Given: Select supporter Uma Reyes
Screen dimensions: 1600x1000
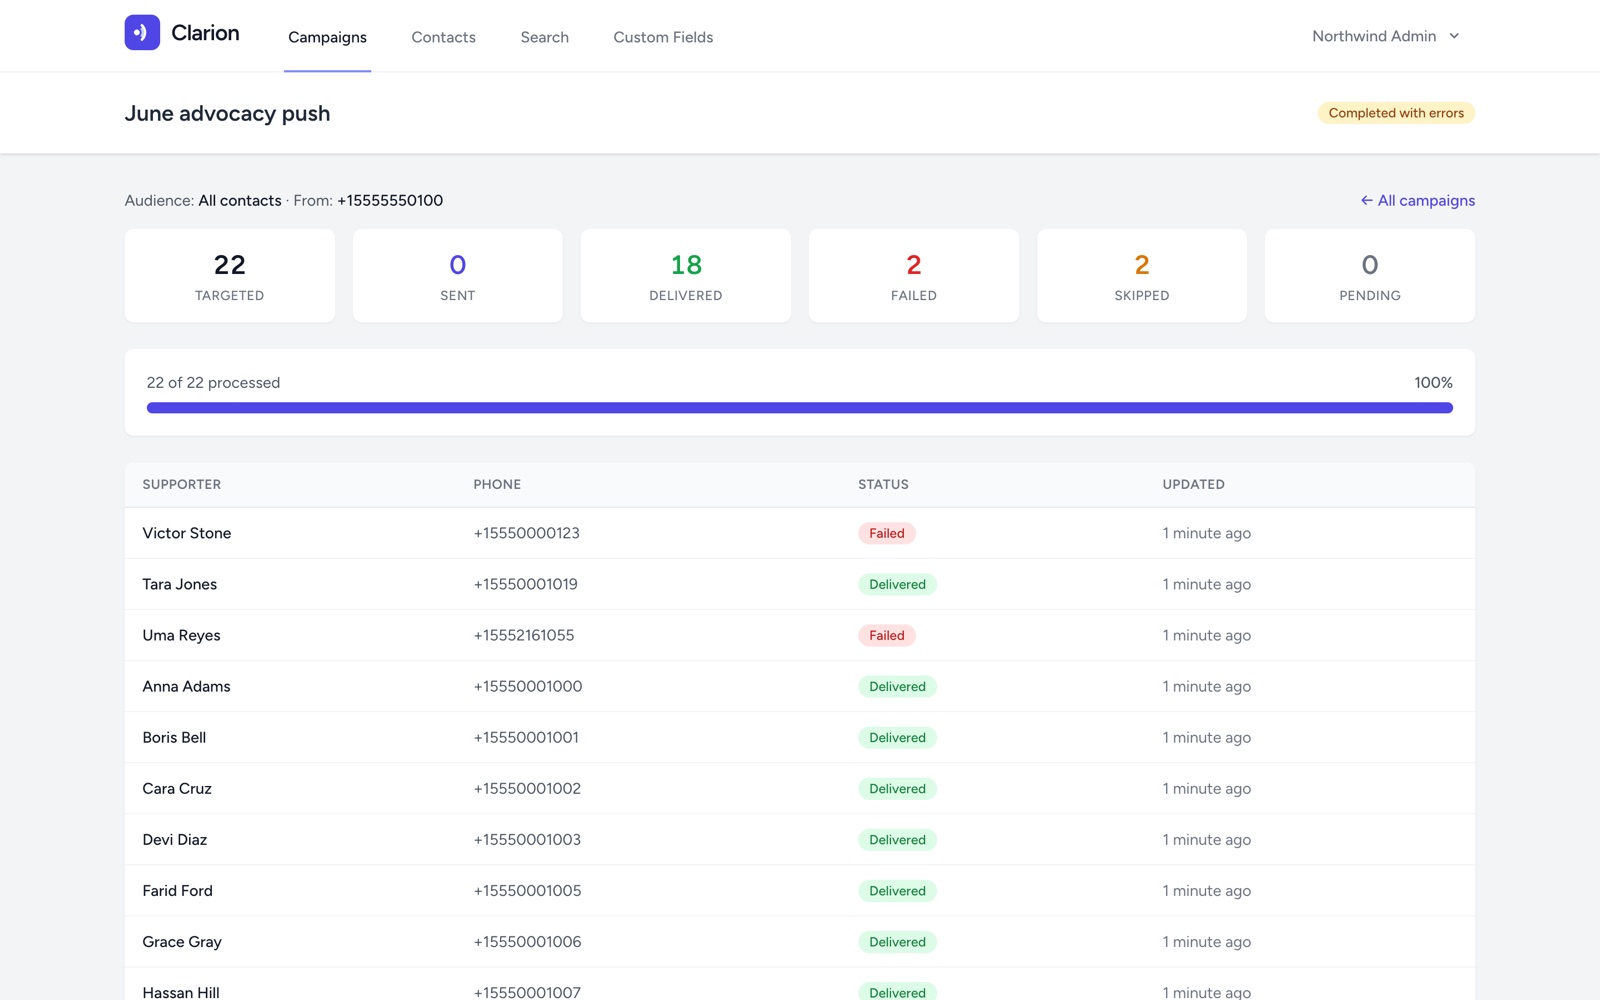Looking at the screenshot, I should pos(181,635).
